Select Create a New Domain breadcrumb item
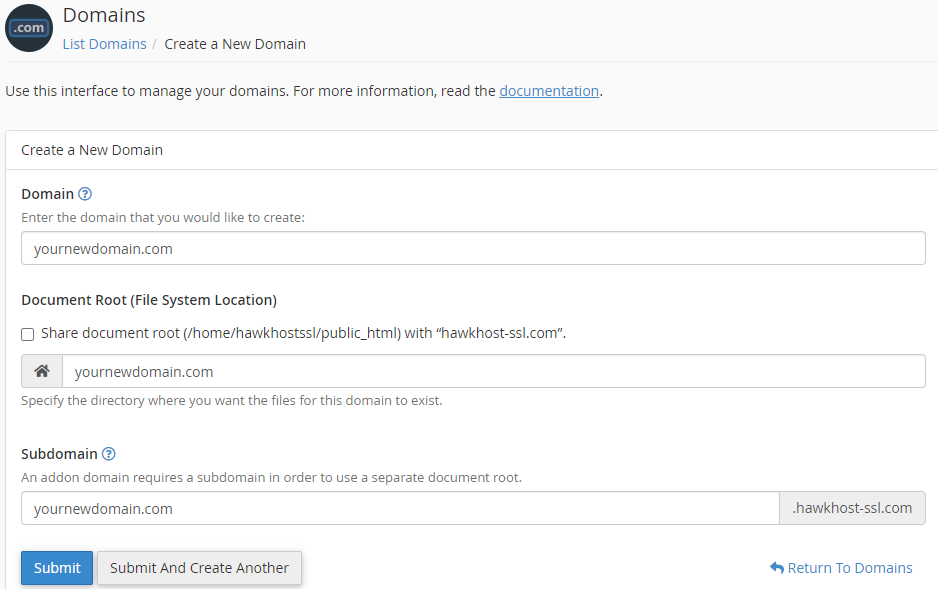The height and width of the screenshot is (589, 938). click(235, 44)
